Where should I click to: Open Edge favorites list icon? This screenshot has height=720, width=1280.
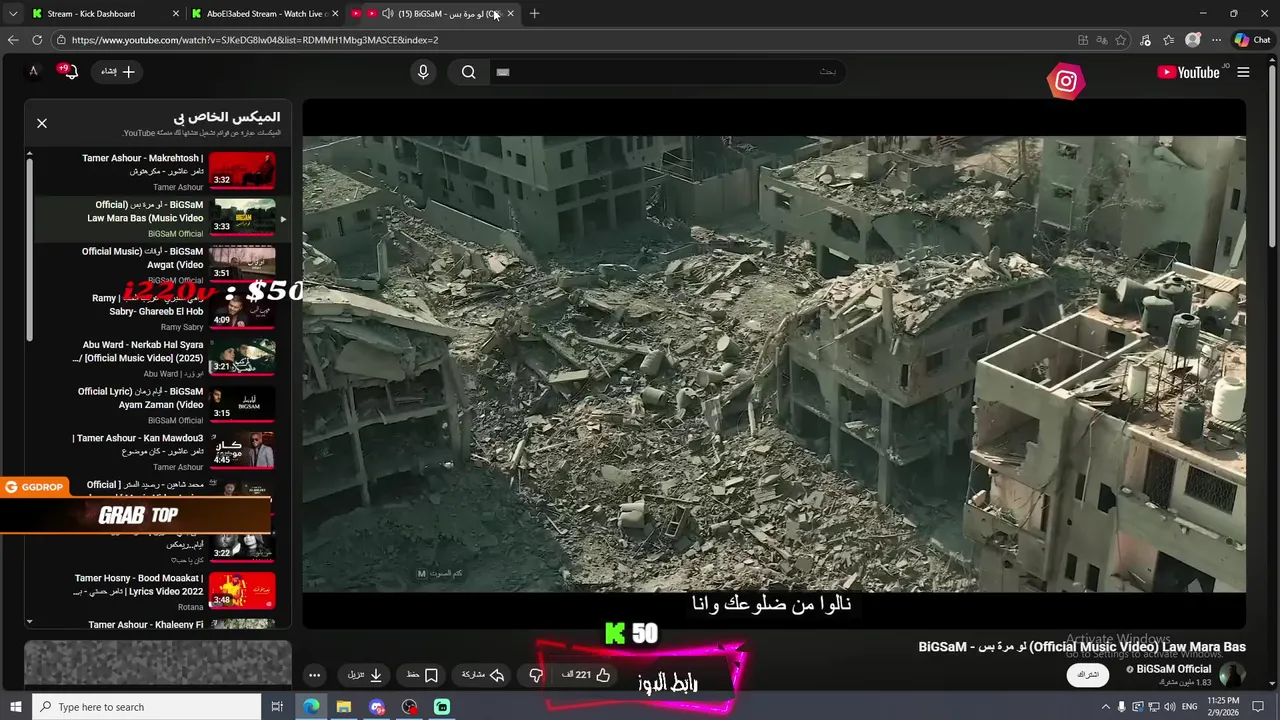1169,40
